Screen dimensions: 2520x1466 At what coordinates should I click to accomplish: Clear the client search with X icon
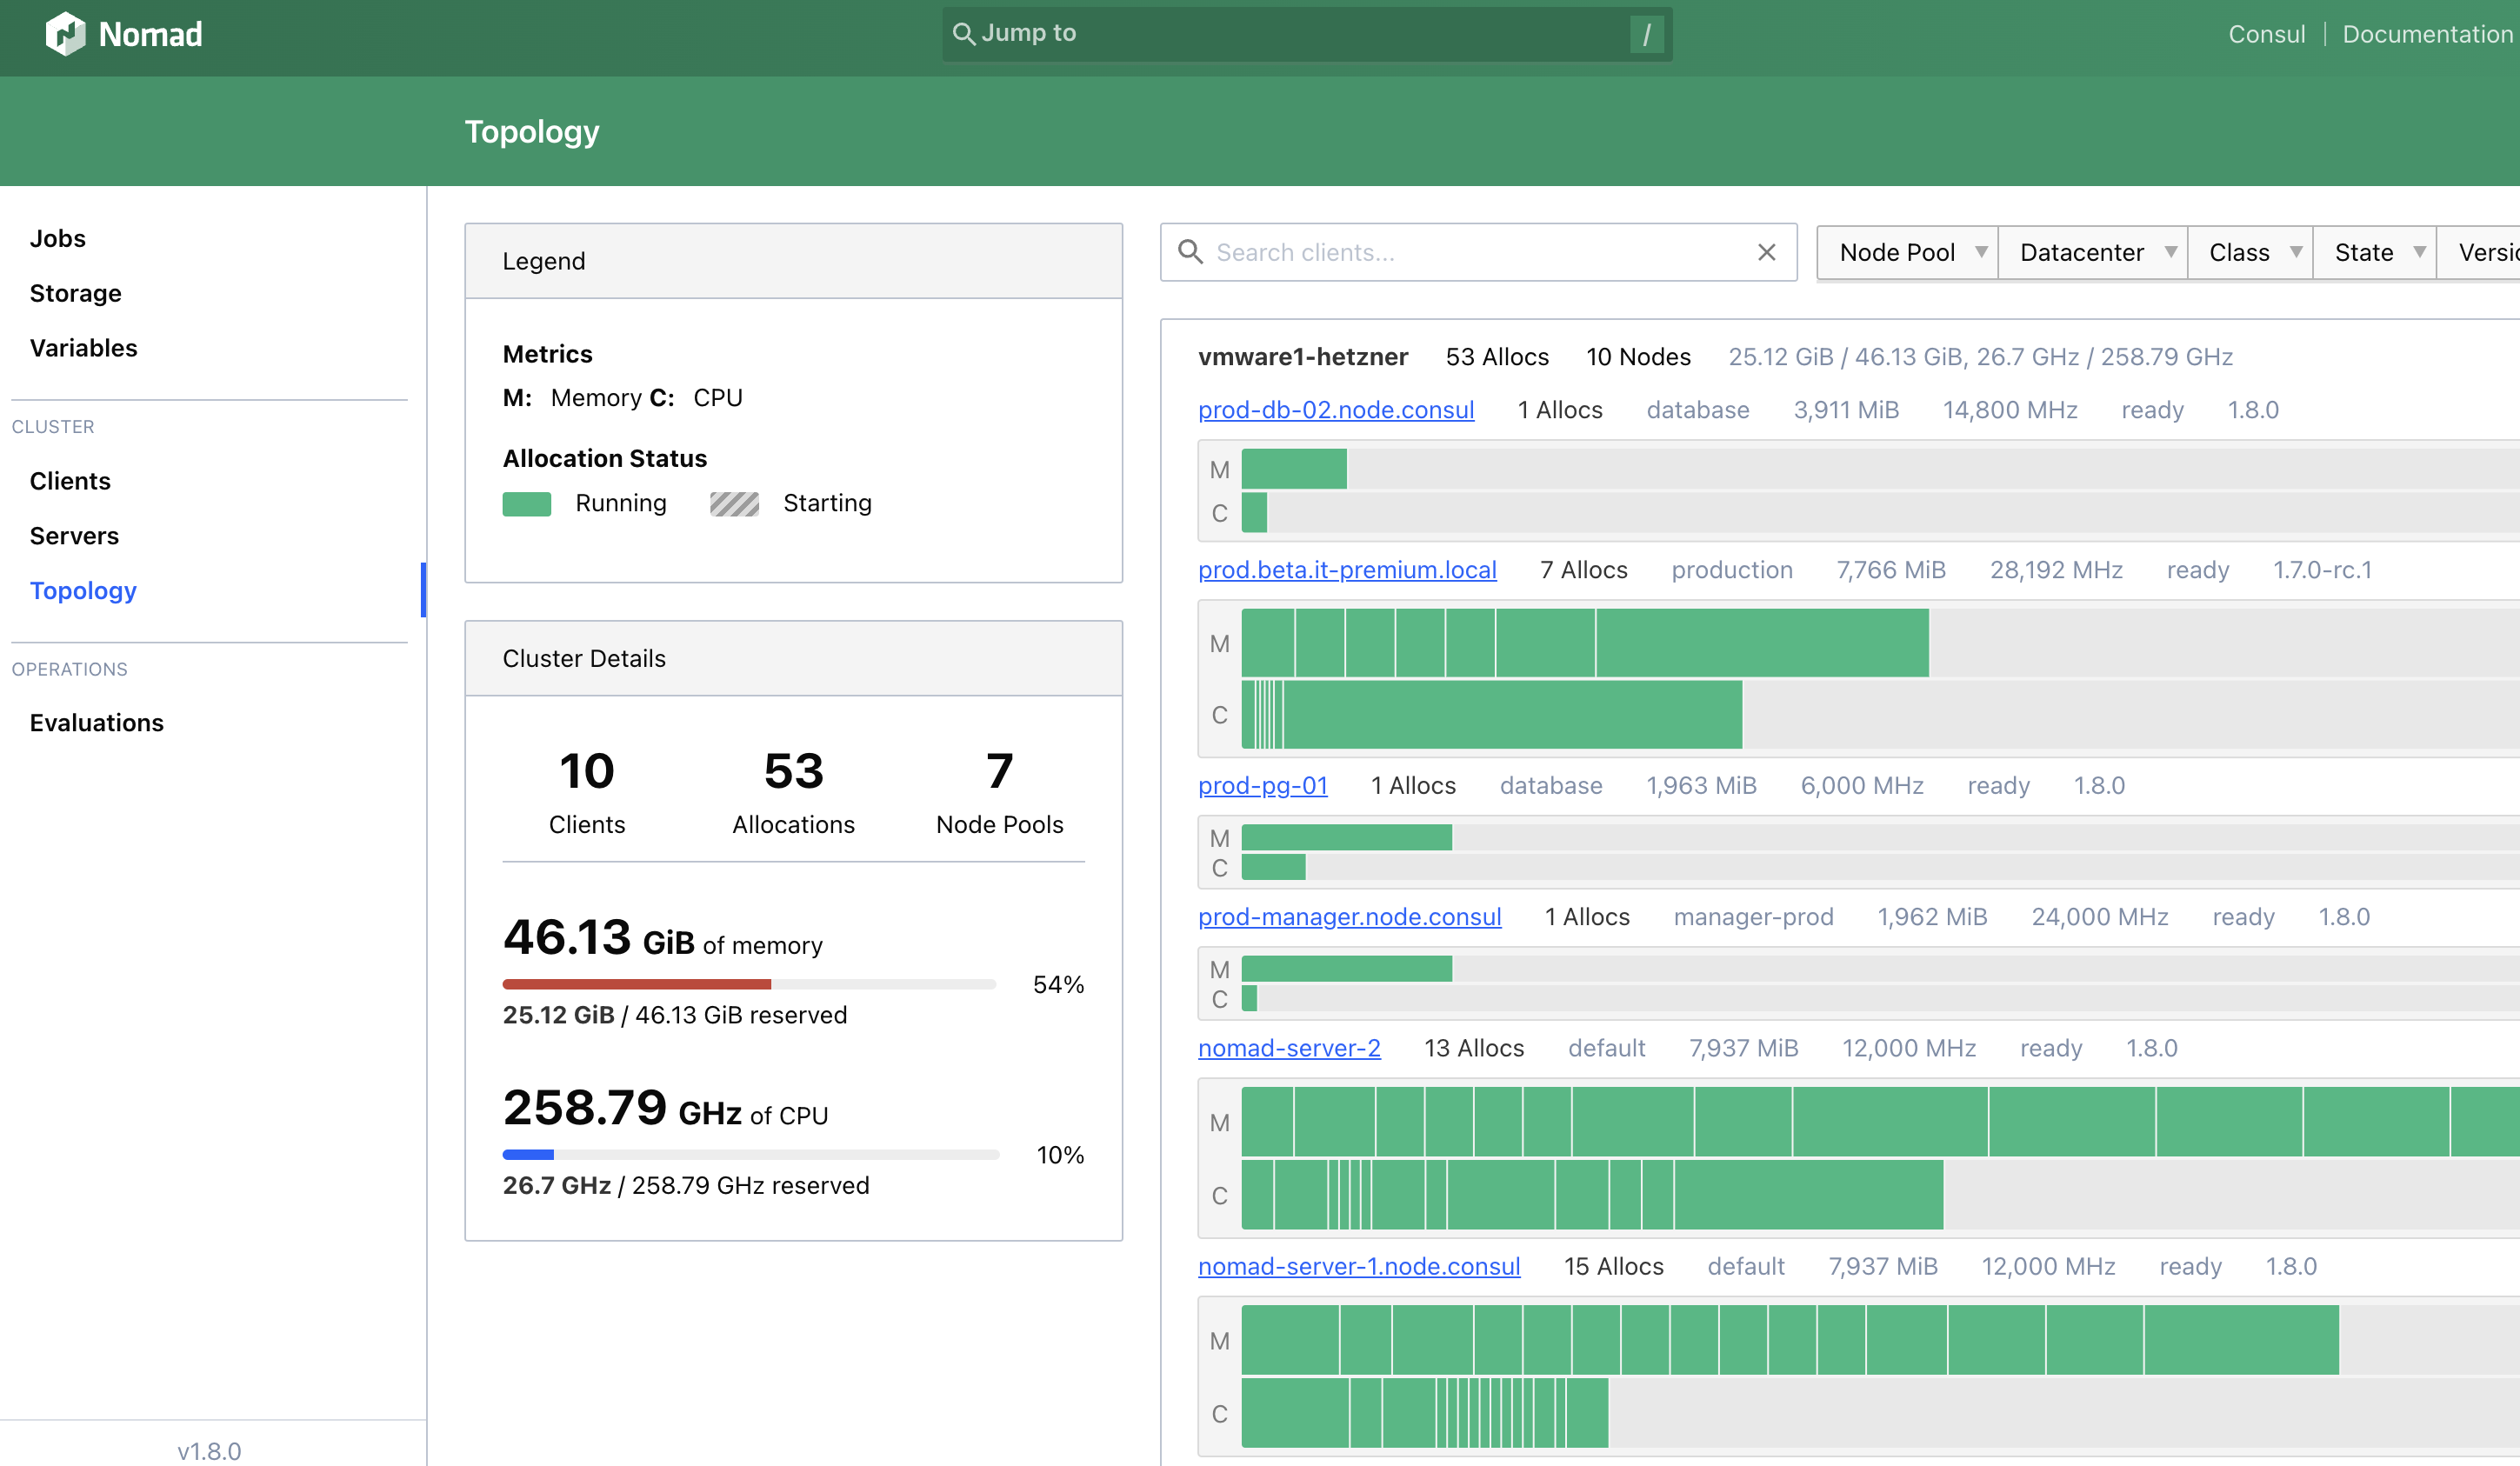tap(1766, 252)
